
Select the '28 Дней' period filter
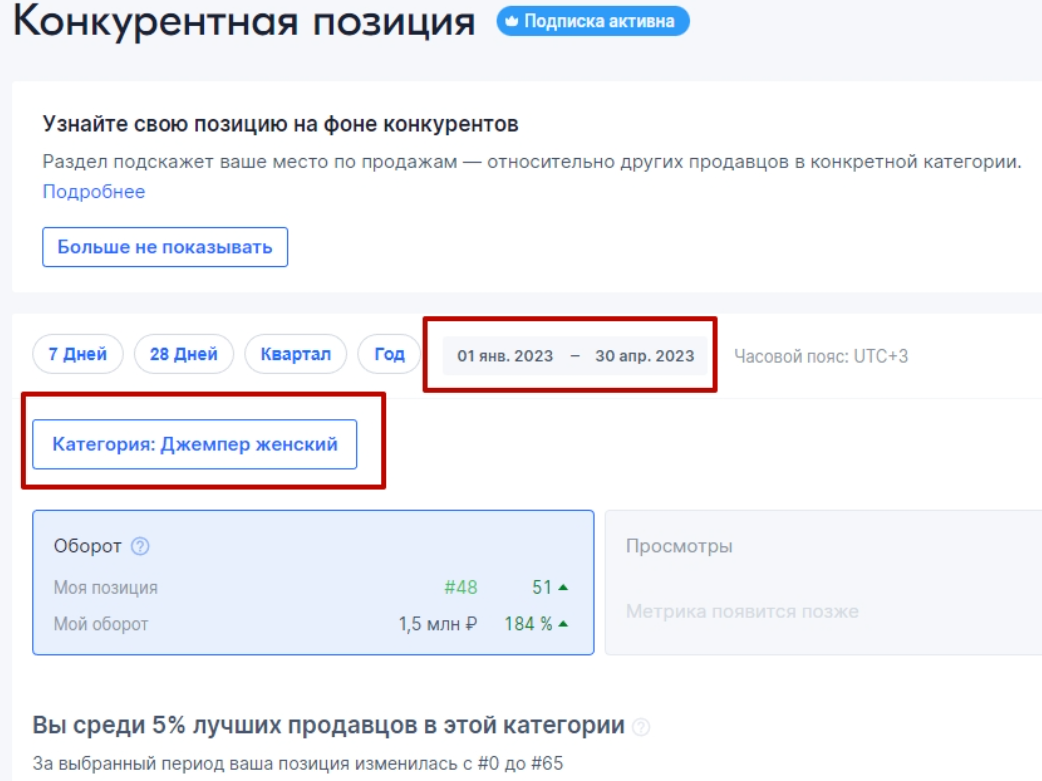click(x=183, y=354)
